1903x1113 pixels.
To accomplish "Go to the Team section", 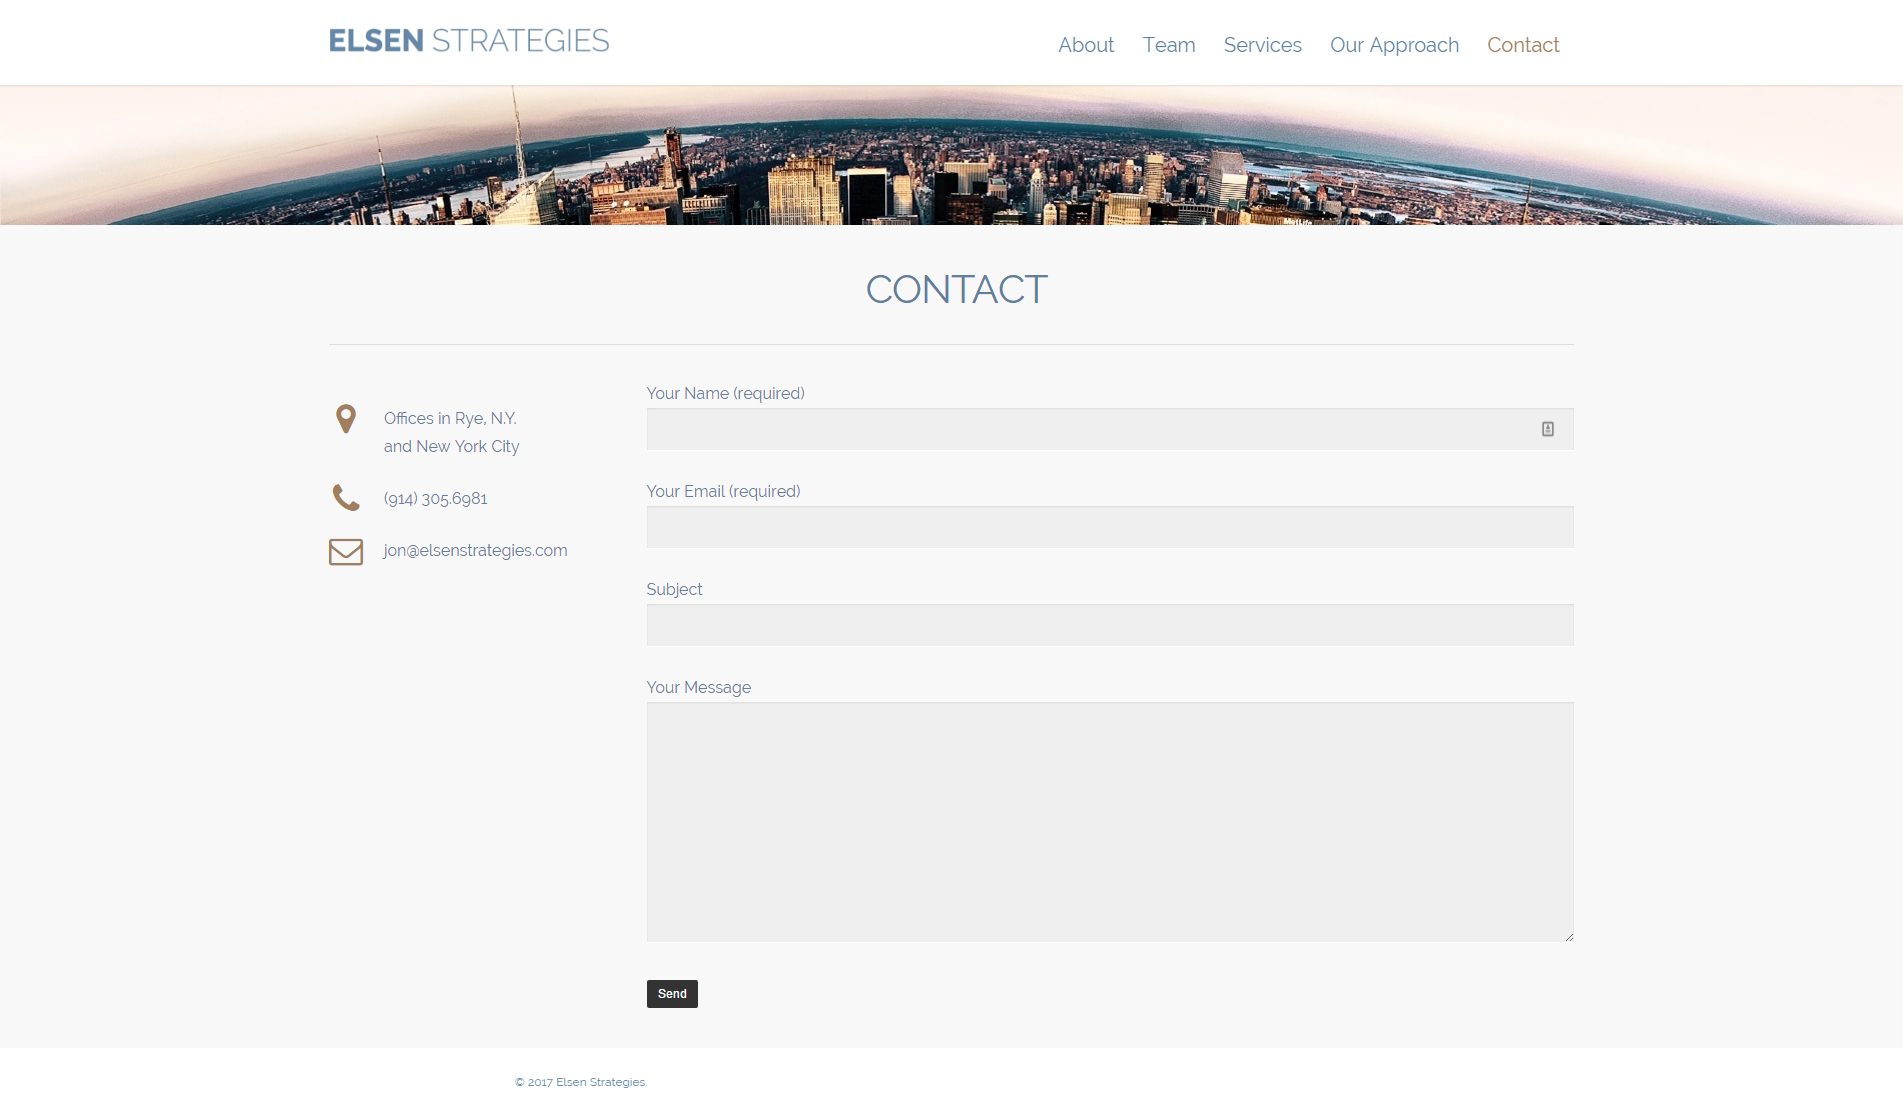I will 1169,45.
